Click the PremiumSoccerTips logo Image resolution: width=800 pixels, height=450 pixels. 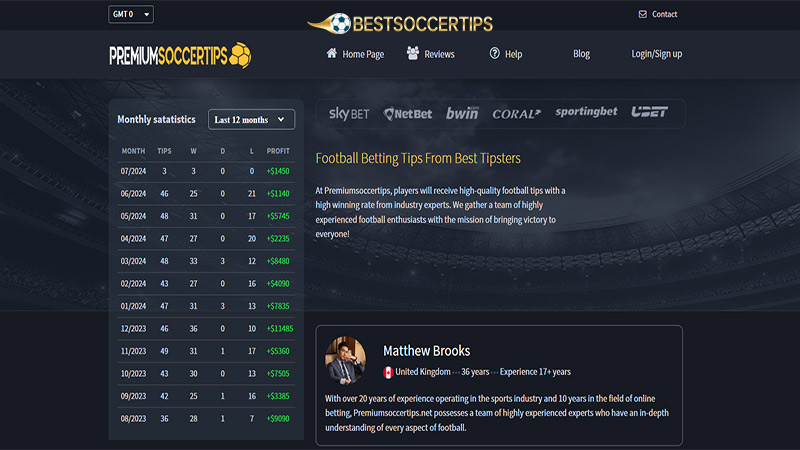point(180,55)
